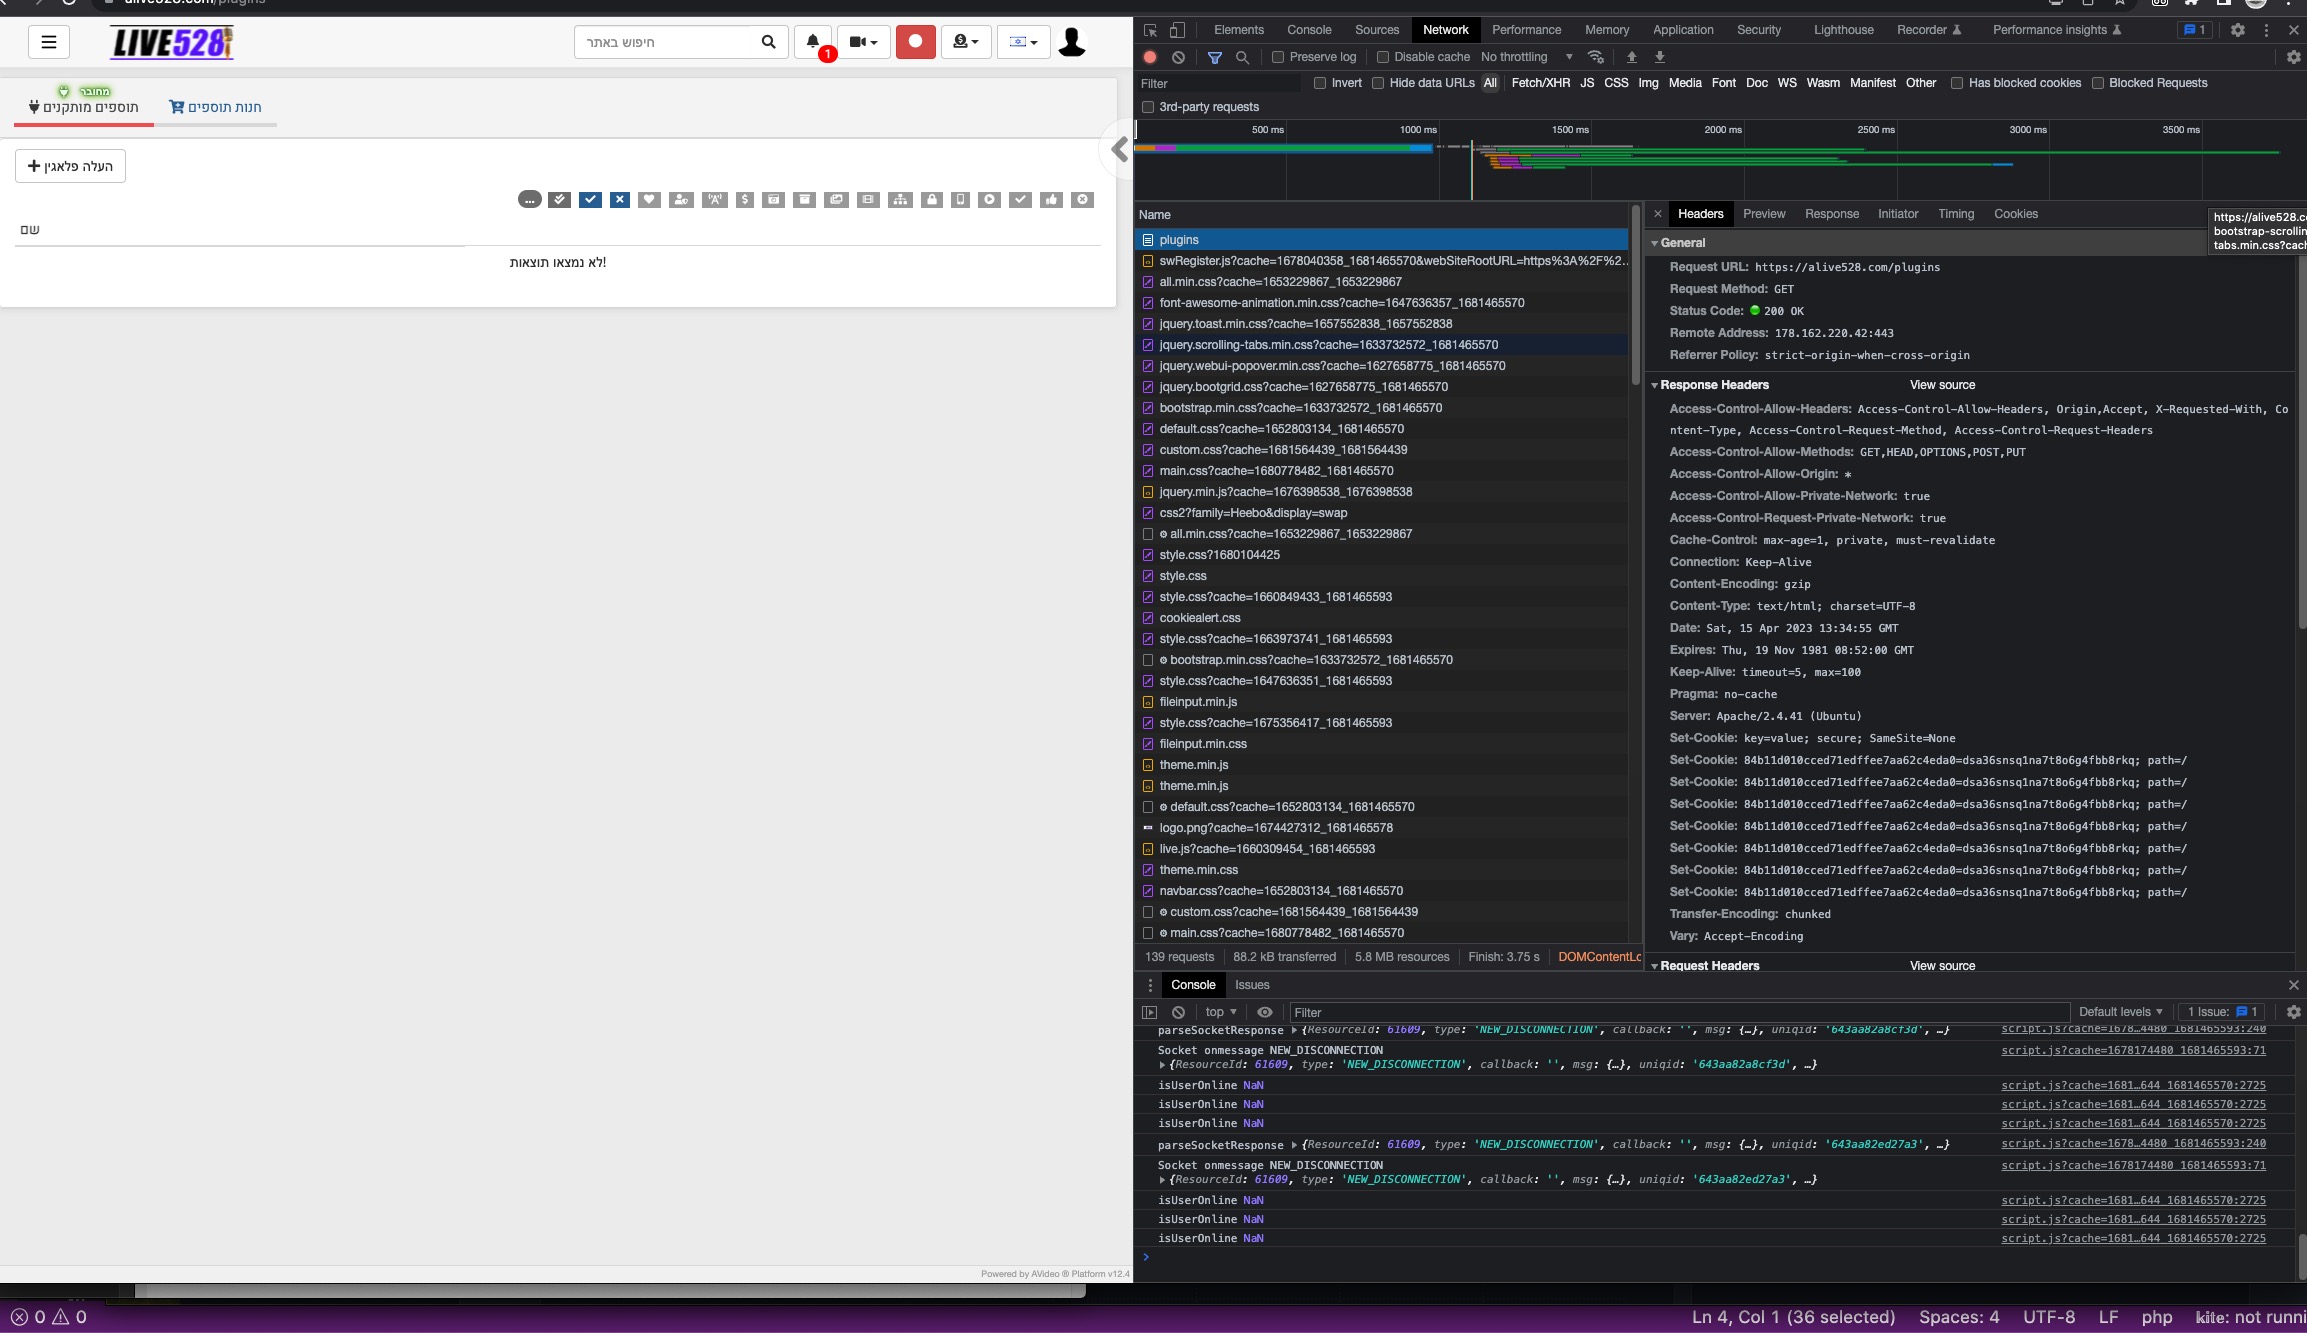Screen dimensions: 2307x1333
Task: Collapse the Response Headers section
Action: 1657,385
